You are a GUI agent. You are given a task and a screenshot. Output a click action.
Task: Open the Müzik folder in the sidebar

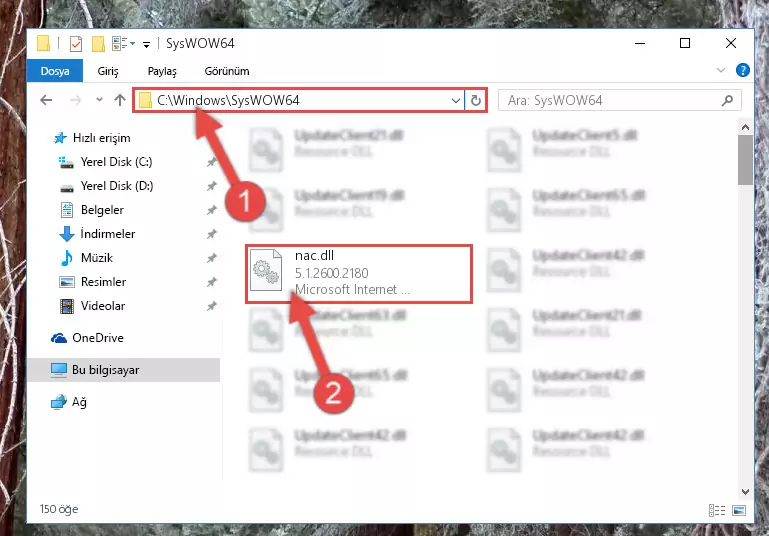coord(97,257)
